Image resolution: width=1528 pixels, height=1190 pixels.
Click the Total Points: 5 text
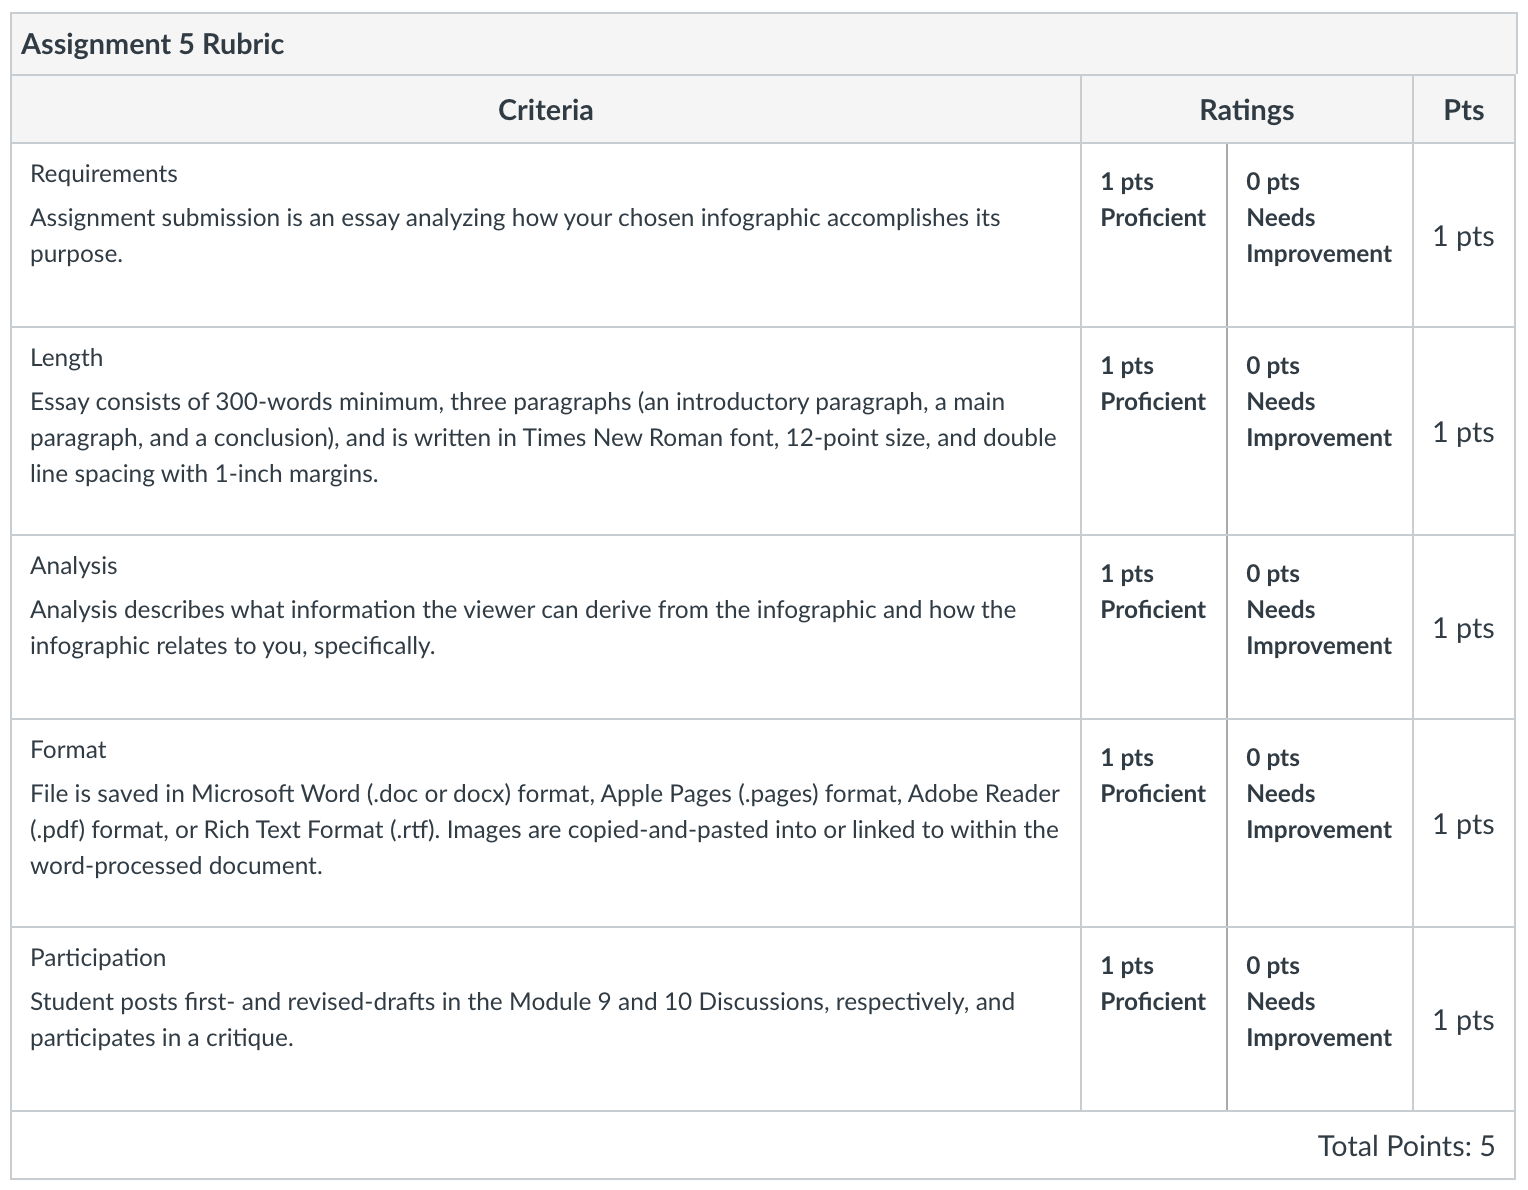(1406, 1145)
